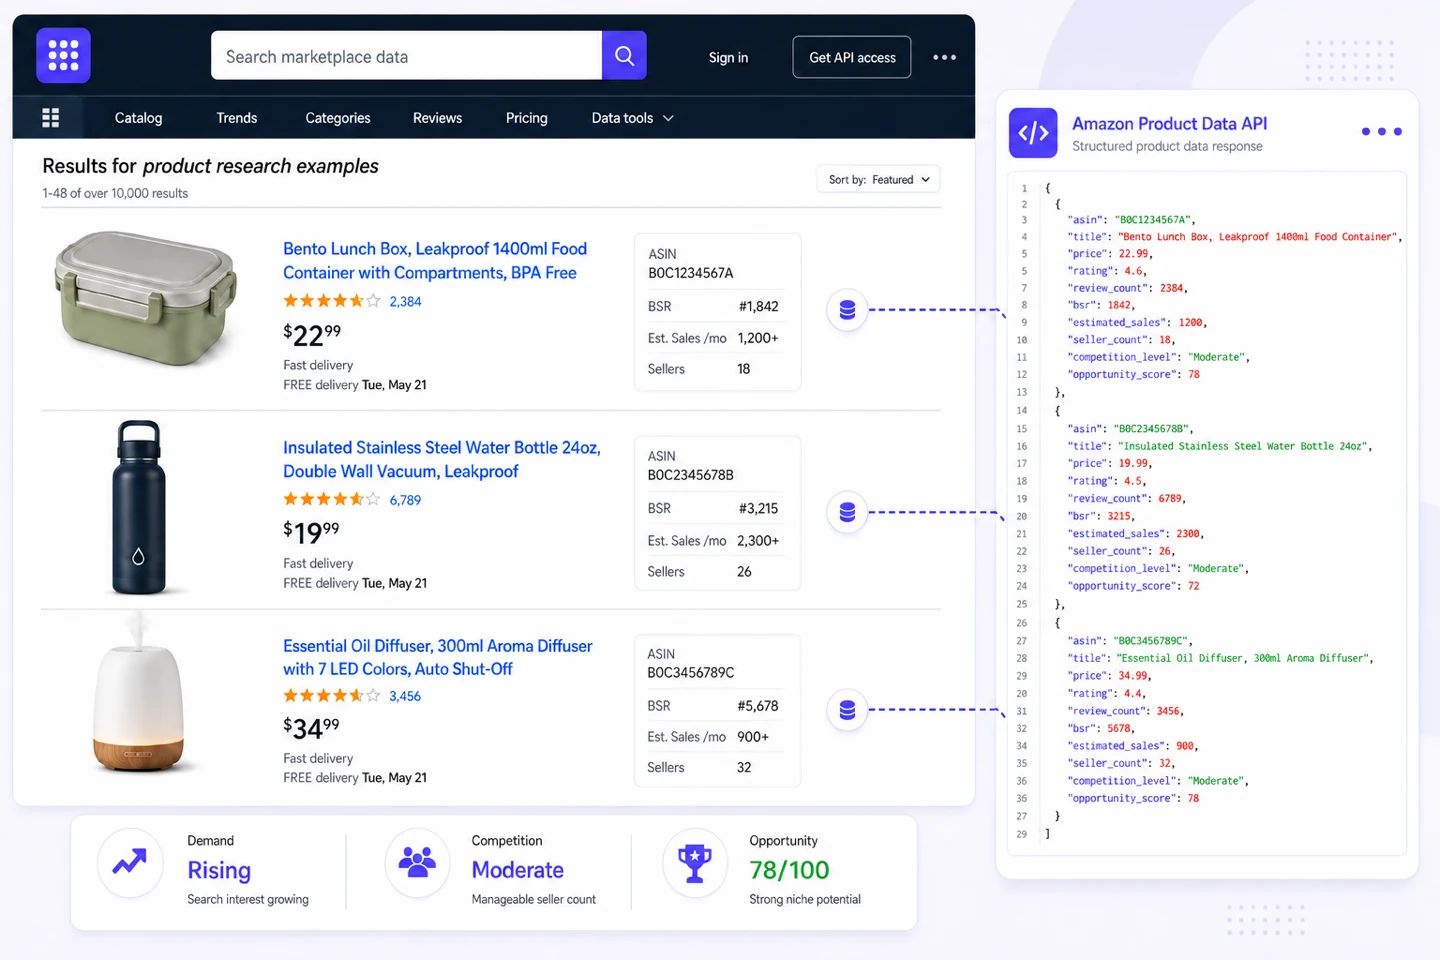Click the star rating for Water Bottle
Image resolution: width=1440 pixels, height=960 pixels.
click(332, 499)
